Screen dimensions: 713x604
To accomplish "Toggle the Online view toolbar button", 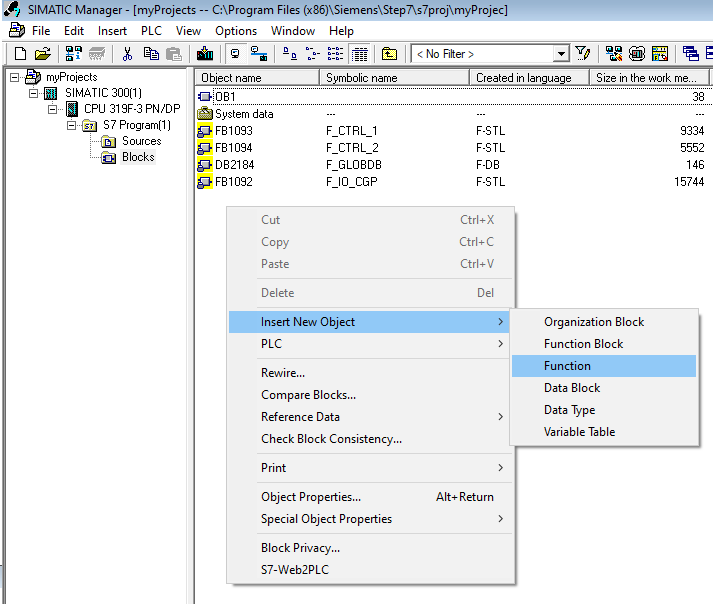I will (x=259, y=54).
